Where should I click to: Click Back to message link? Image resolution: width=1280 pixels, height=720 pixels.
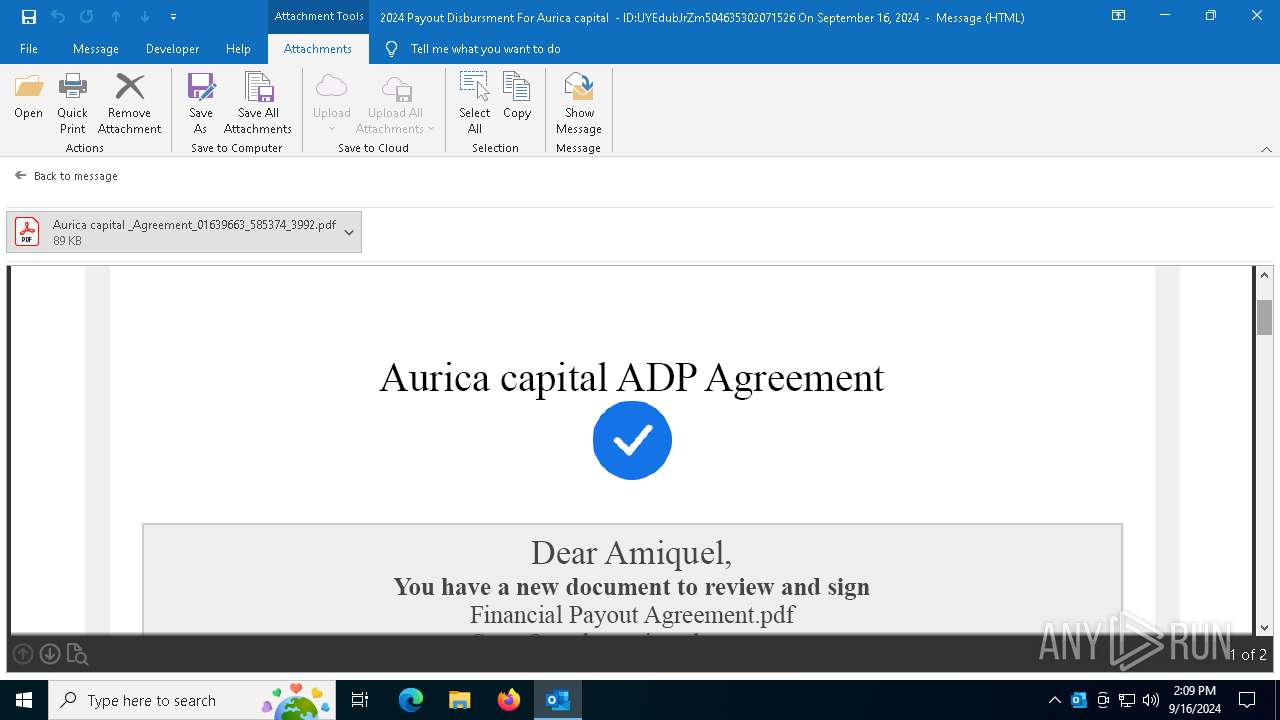[x=67, y=176]
